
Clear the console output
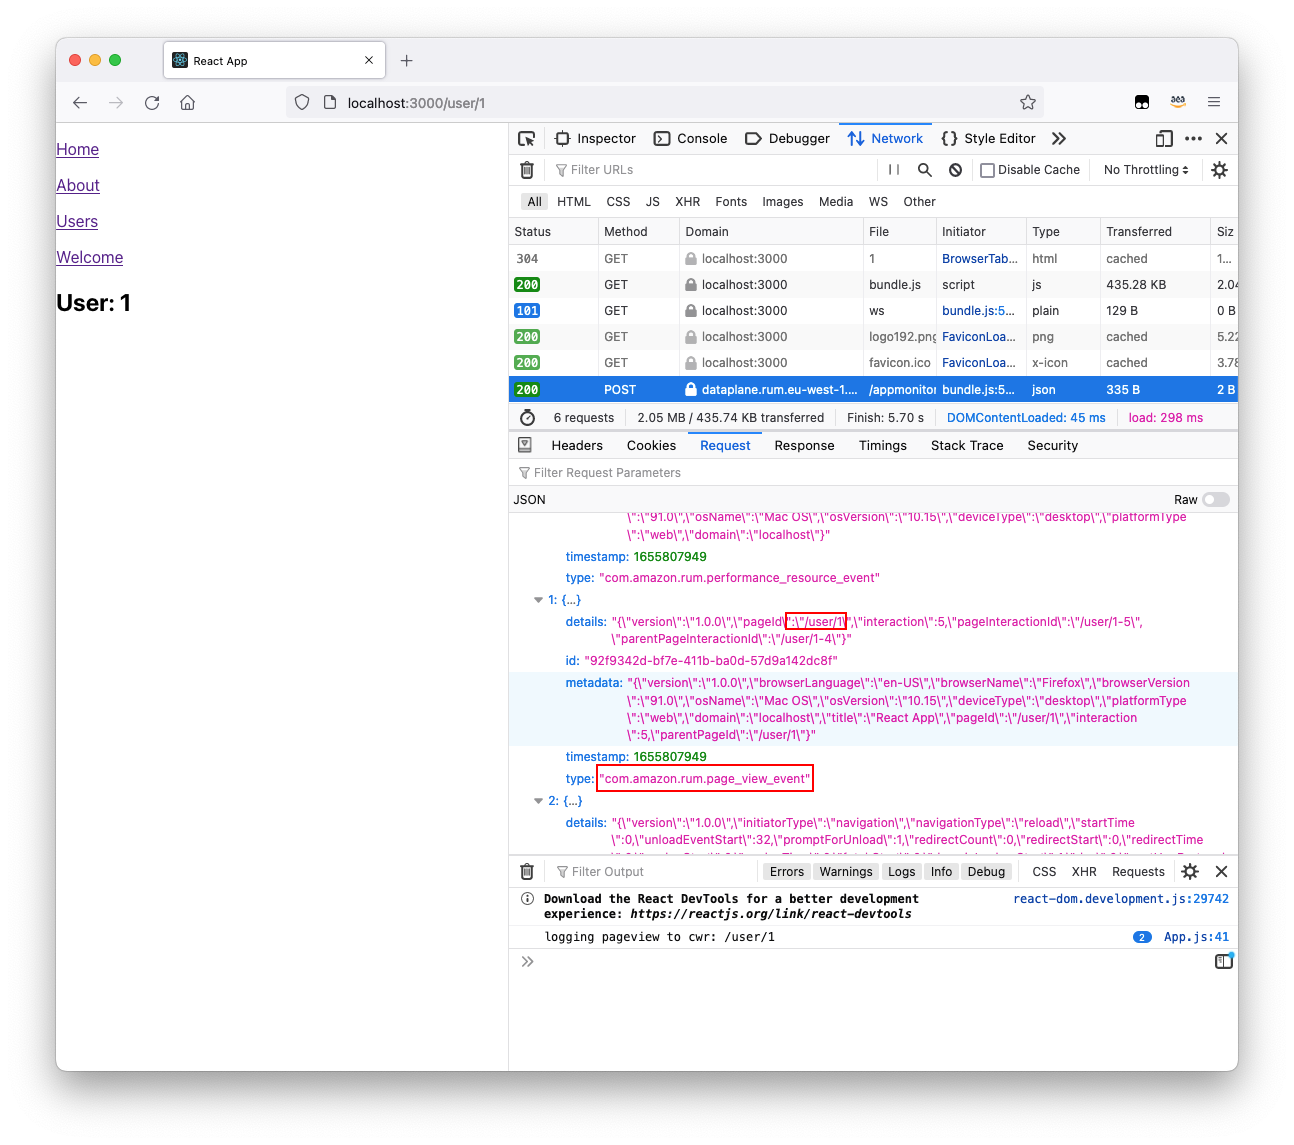click(x=527, y=871)
